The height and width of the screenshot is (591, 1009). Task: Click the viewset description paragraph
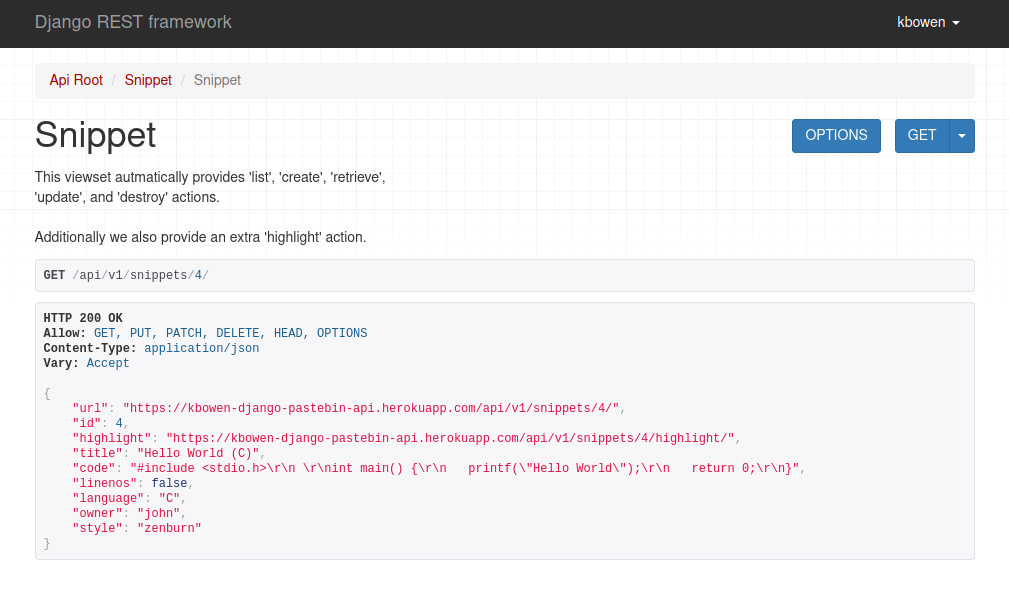click(210, 187)
